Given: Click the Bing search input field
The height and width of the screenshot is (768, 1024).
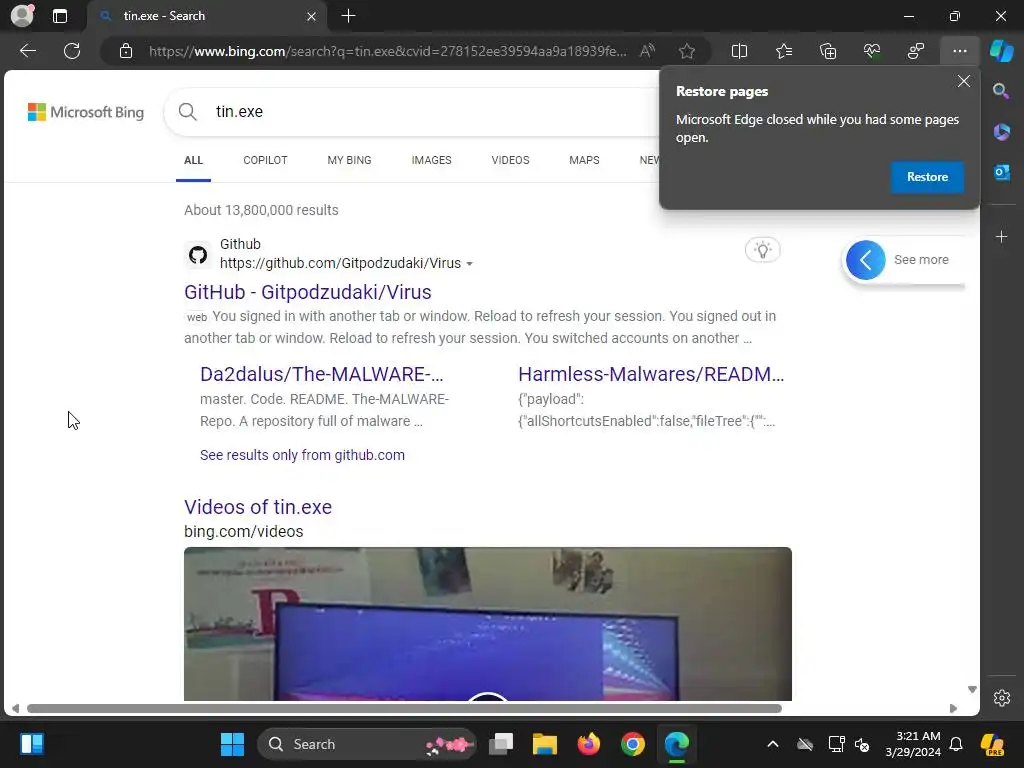Looking at the screenshot, I should 431,112.
